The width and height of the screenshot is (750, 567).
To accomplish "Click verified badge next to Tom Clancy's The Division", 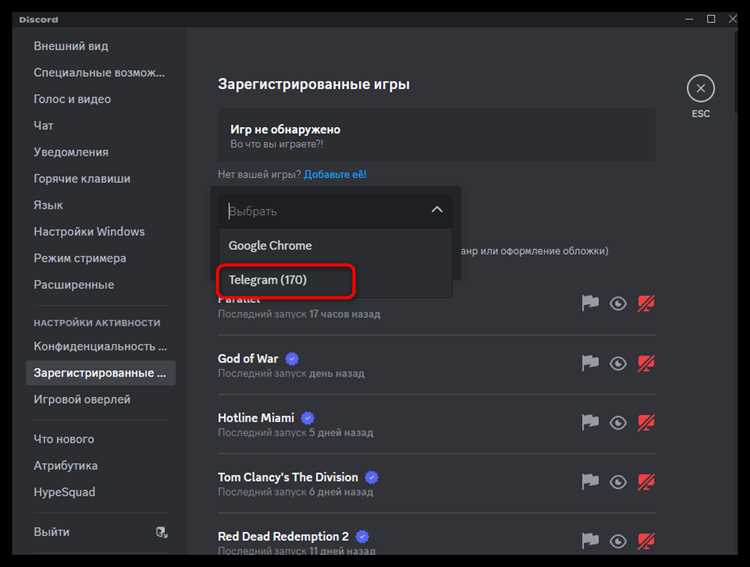I will 372,477.
